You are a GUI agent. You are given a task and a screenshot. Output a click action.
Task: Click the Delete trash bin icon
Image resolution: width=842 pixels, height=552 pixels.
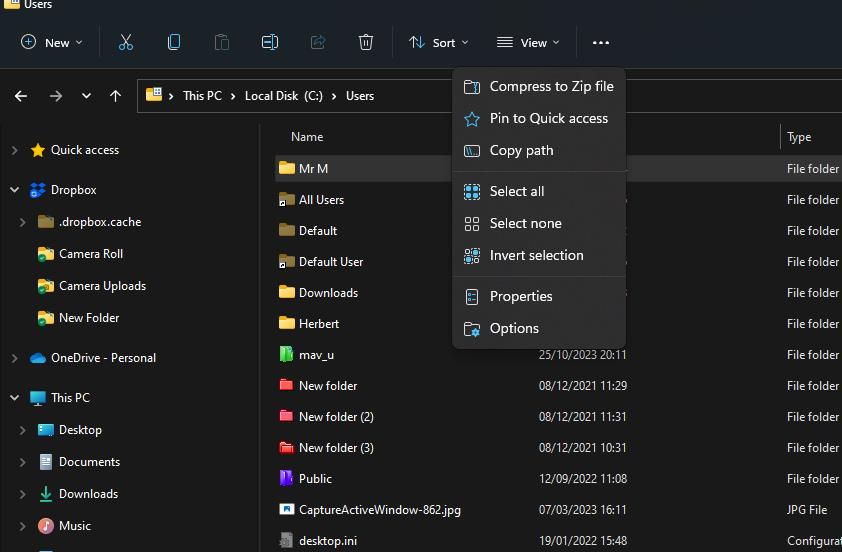pos(366,42)
